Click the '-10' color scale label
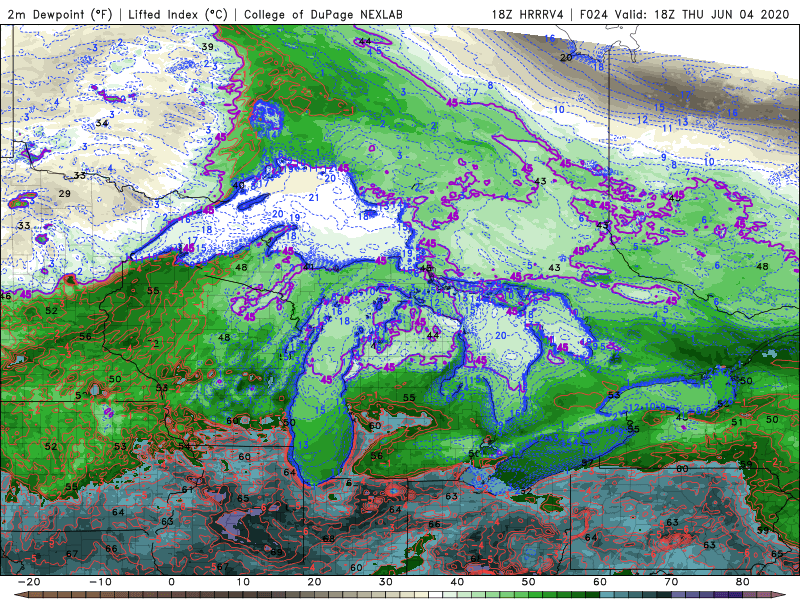This screenshot has height=600, width=800. tap(101, 582)
